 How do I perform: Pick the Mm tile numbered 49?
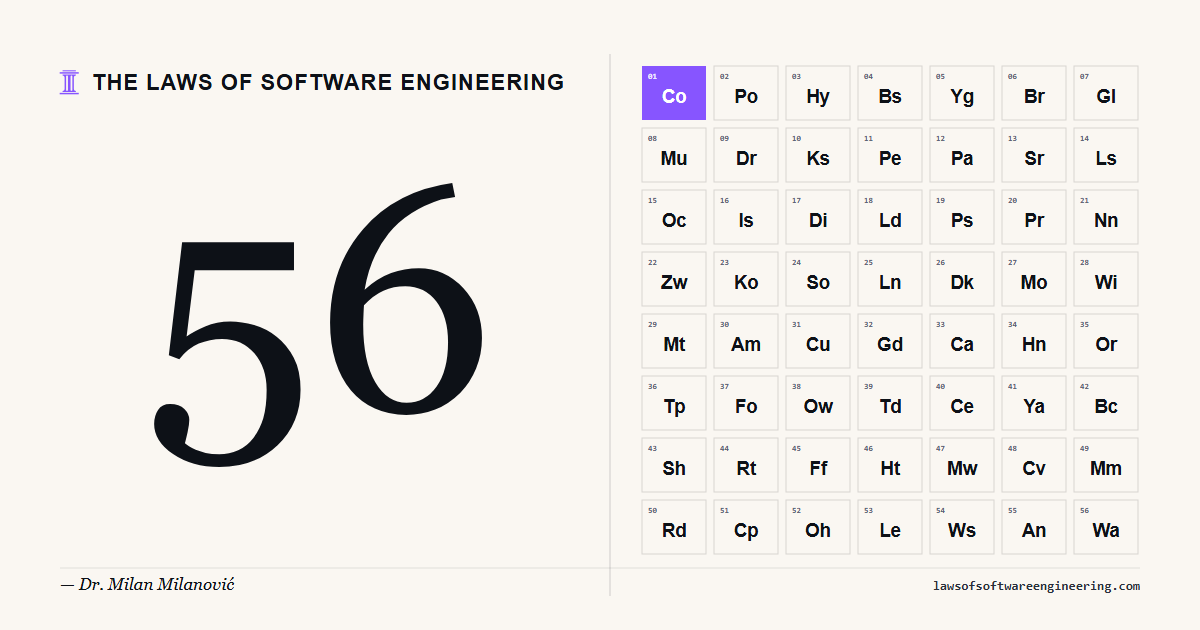(x=1106, y=465)
